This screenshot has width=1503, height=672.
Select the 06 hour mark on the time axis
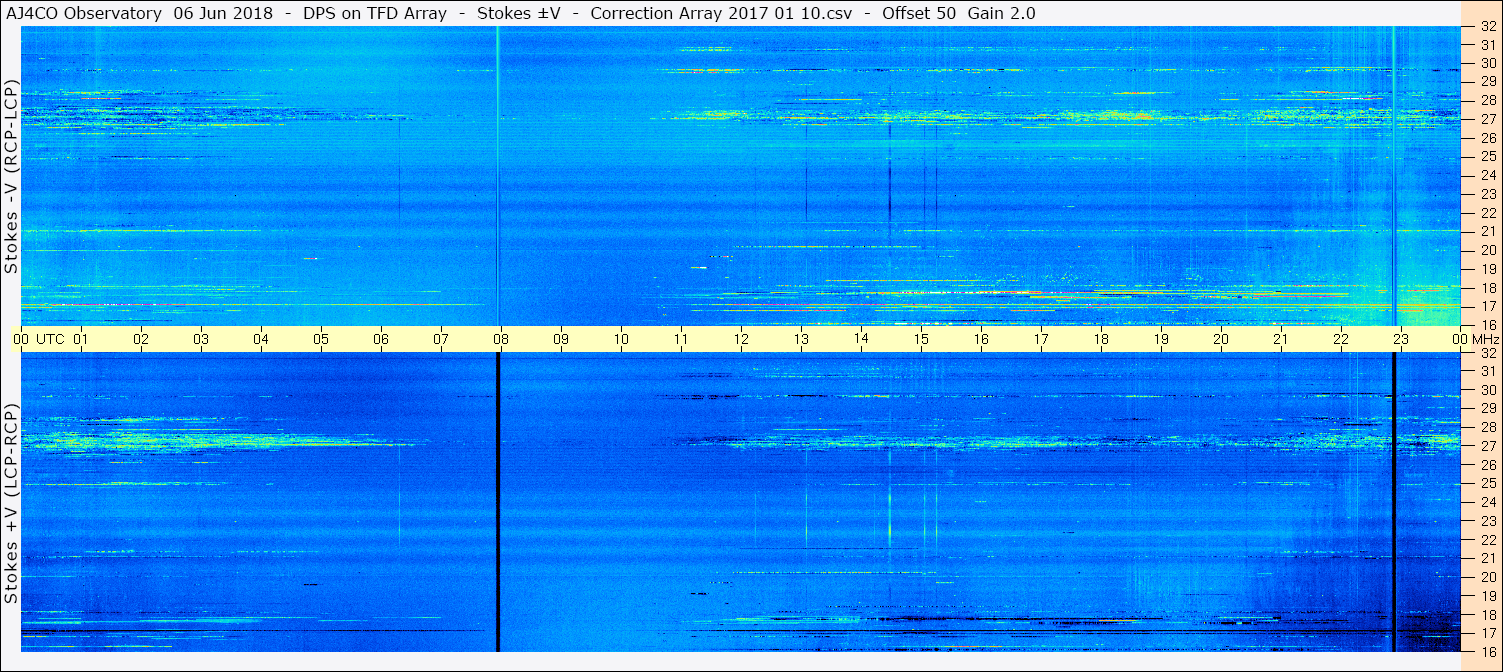(x=381, y=339)
